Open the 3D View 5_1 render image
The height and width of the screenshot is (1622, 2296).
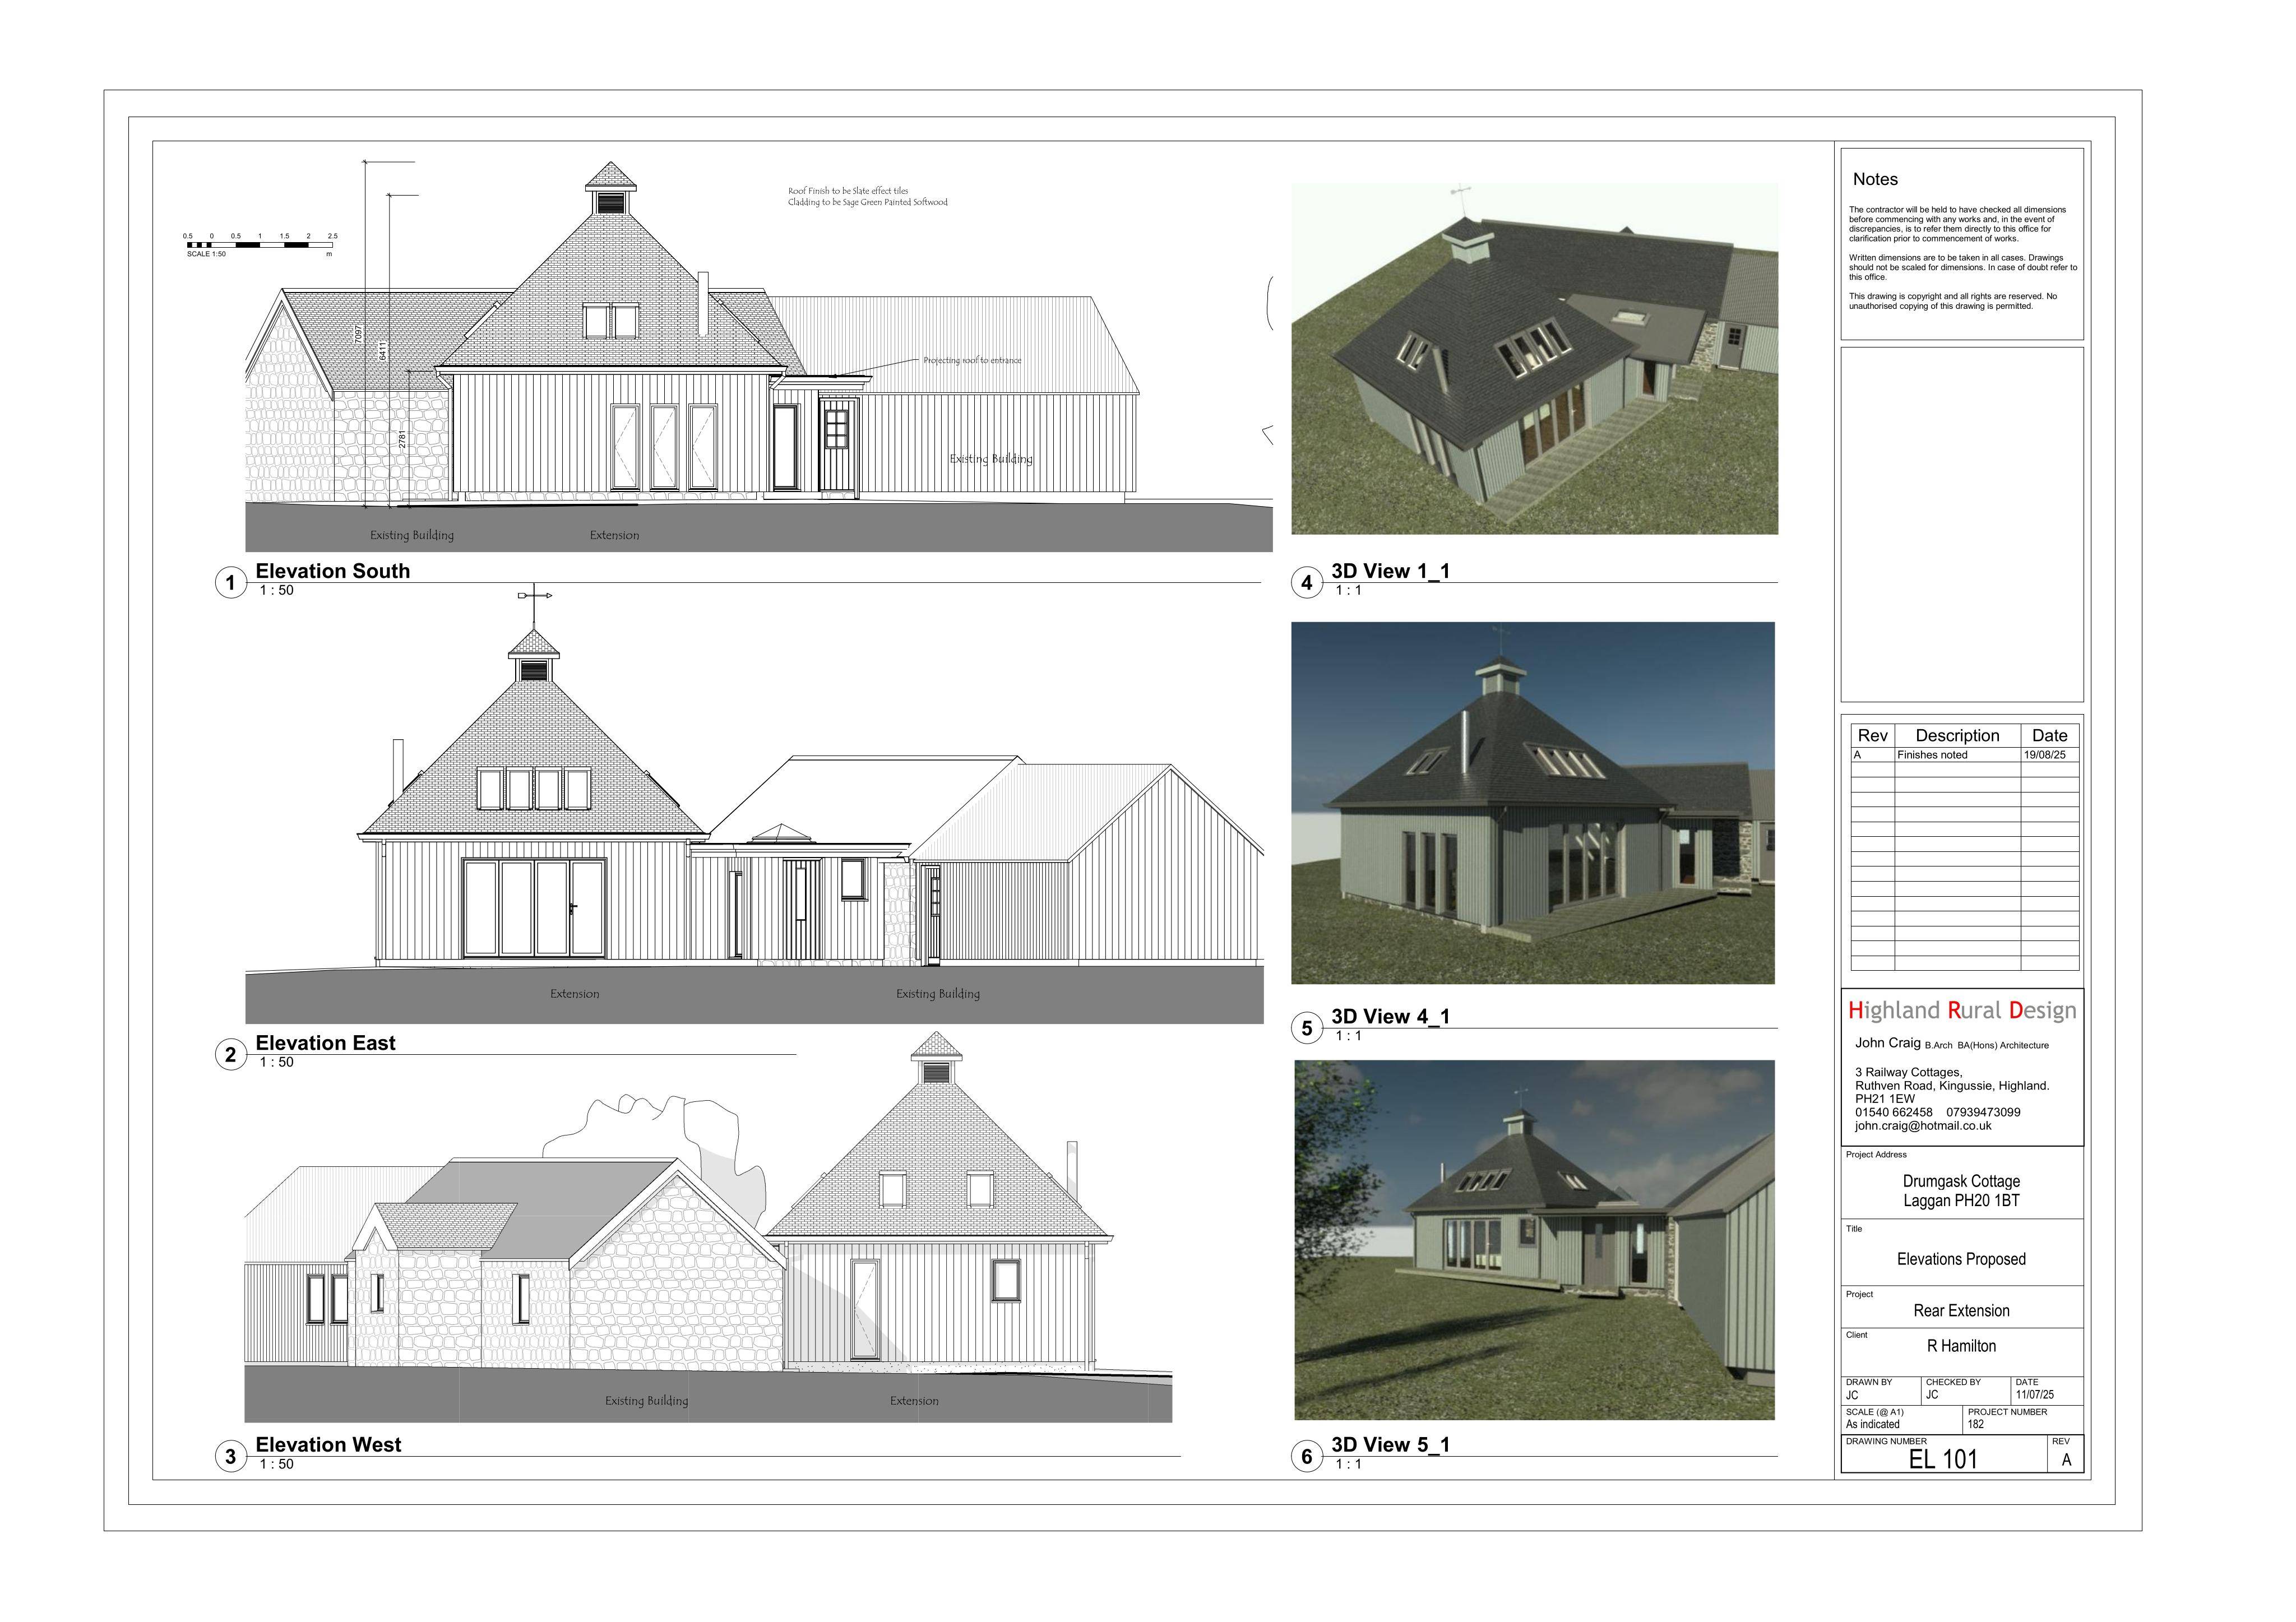click(1534, 1240)
